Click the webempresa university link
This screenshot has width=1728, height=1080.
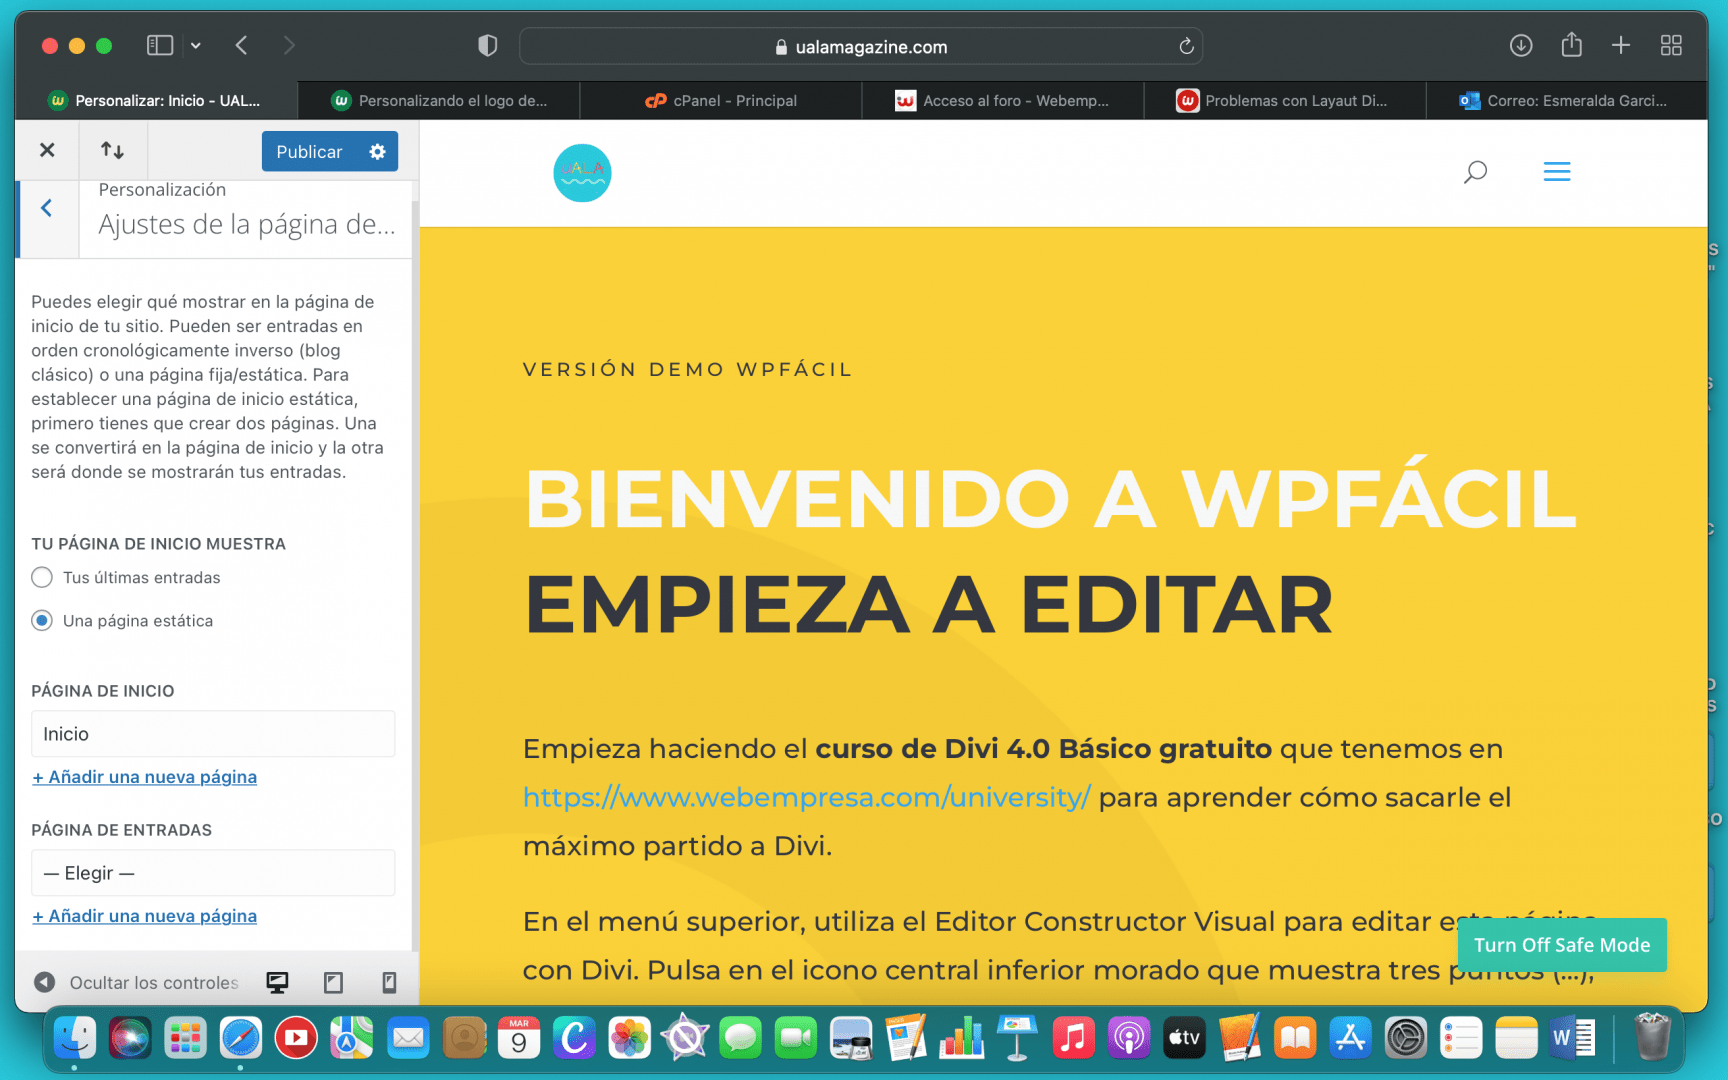point(806,797)
